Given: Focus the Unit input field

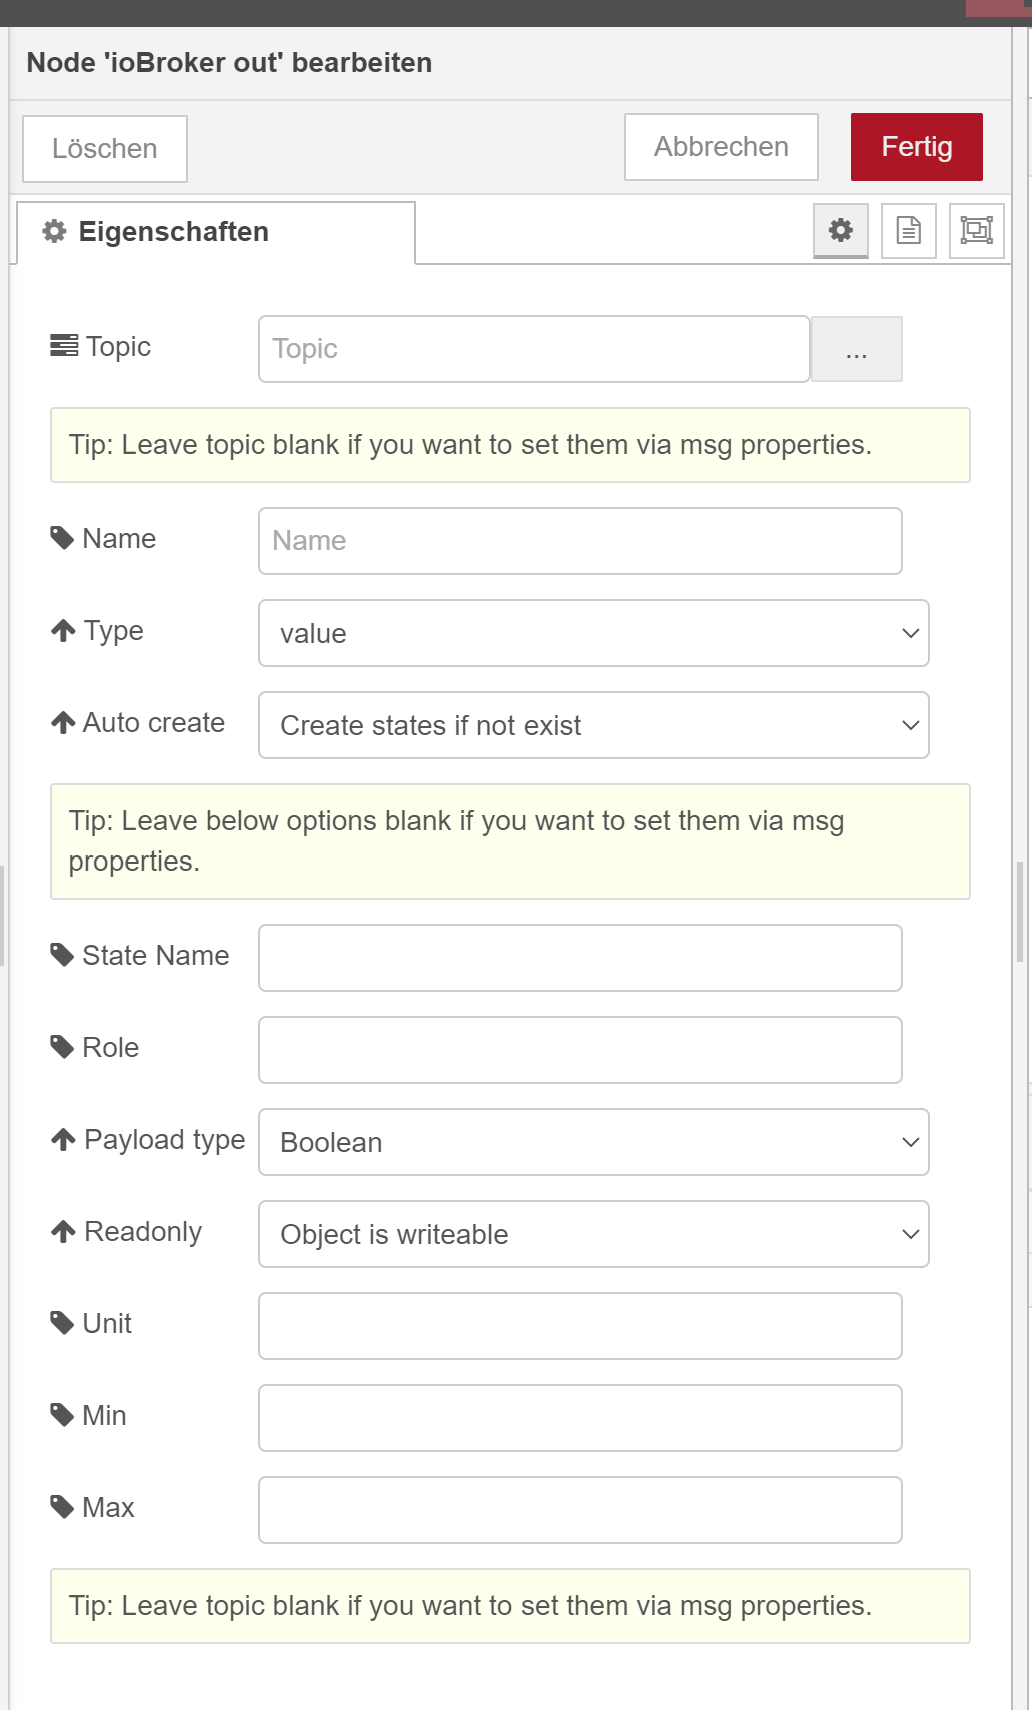Looking at the screenshot, I should pyautogui.click(x=580, y=1326).
